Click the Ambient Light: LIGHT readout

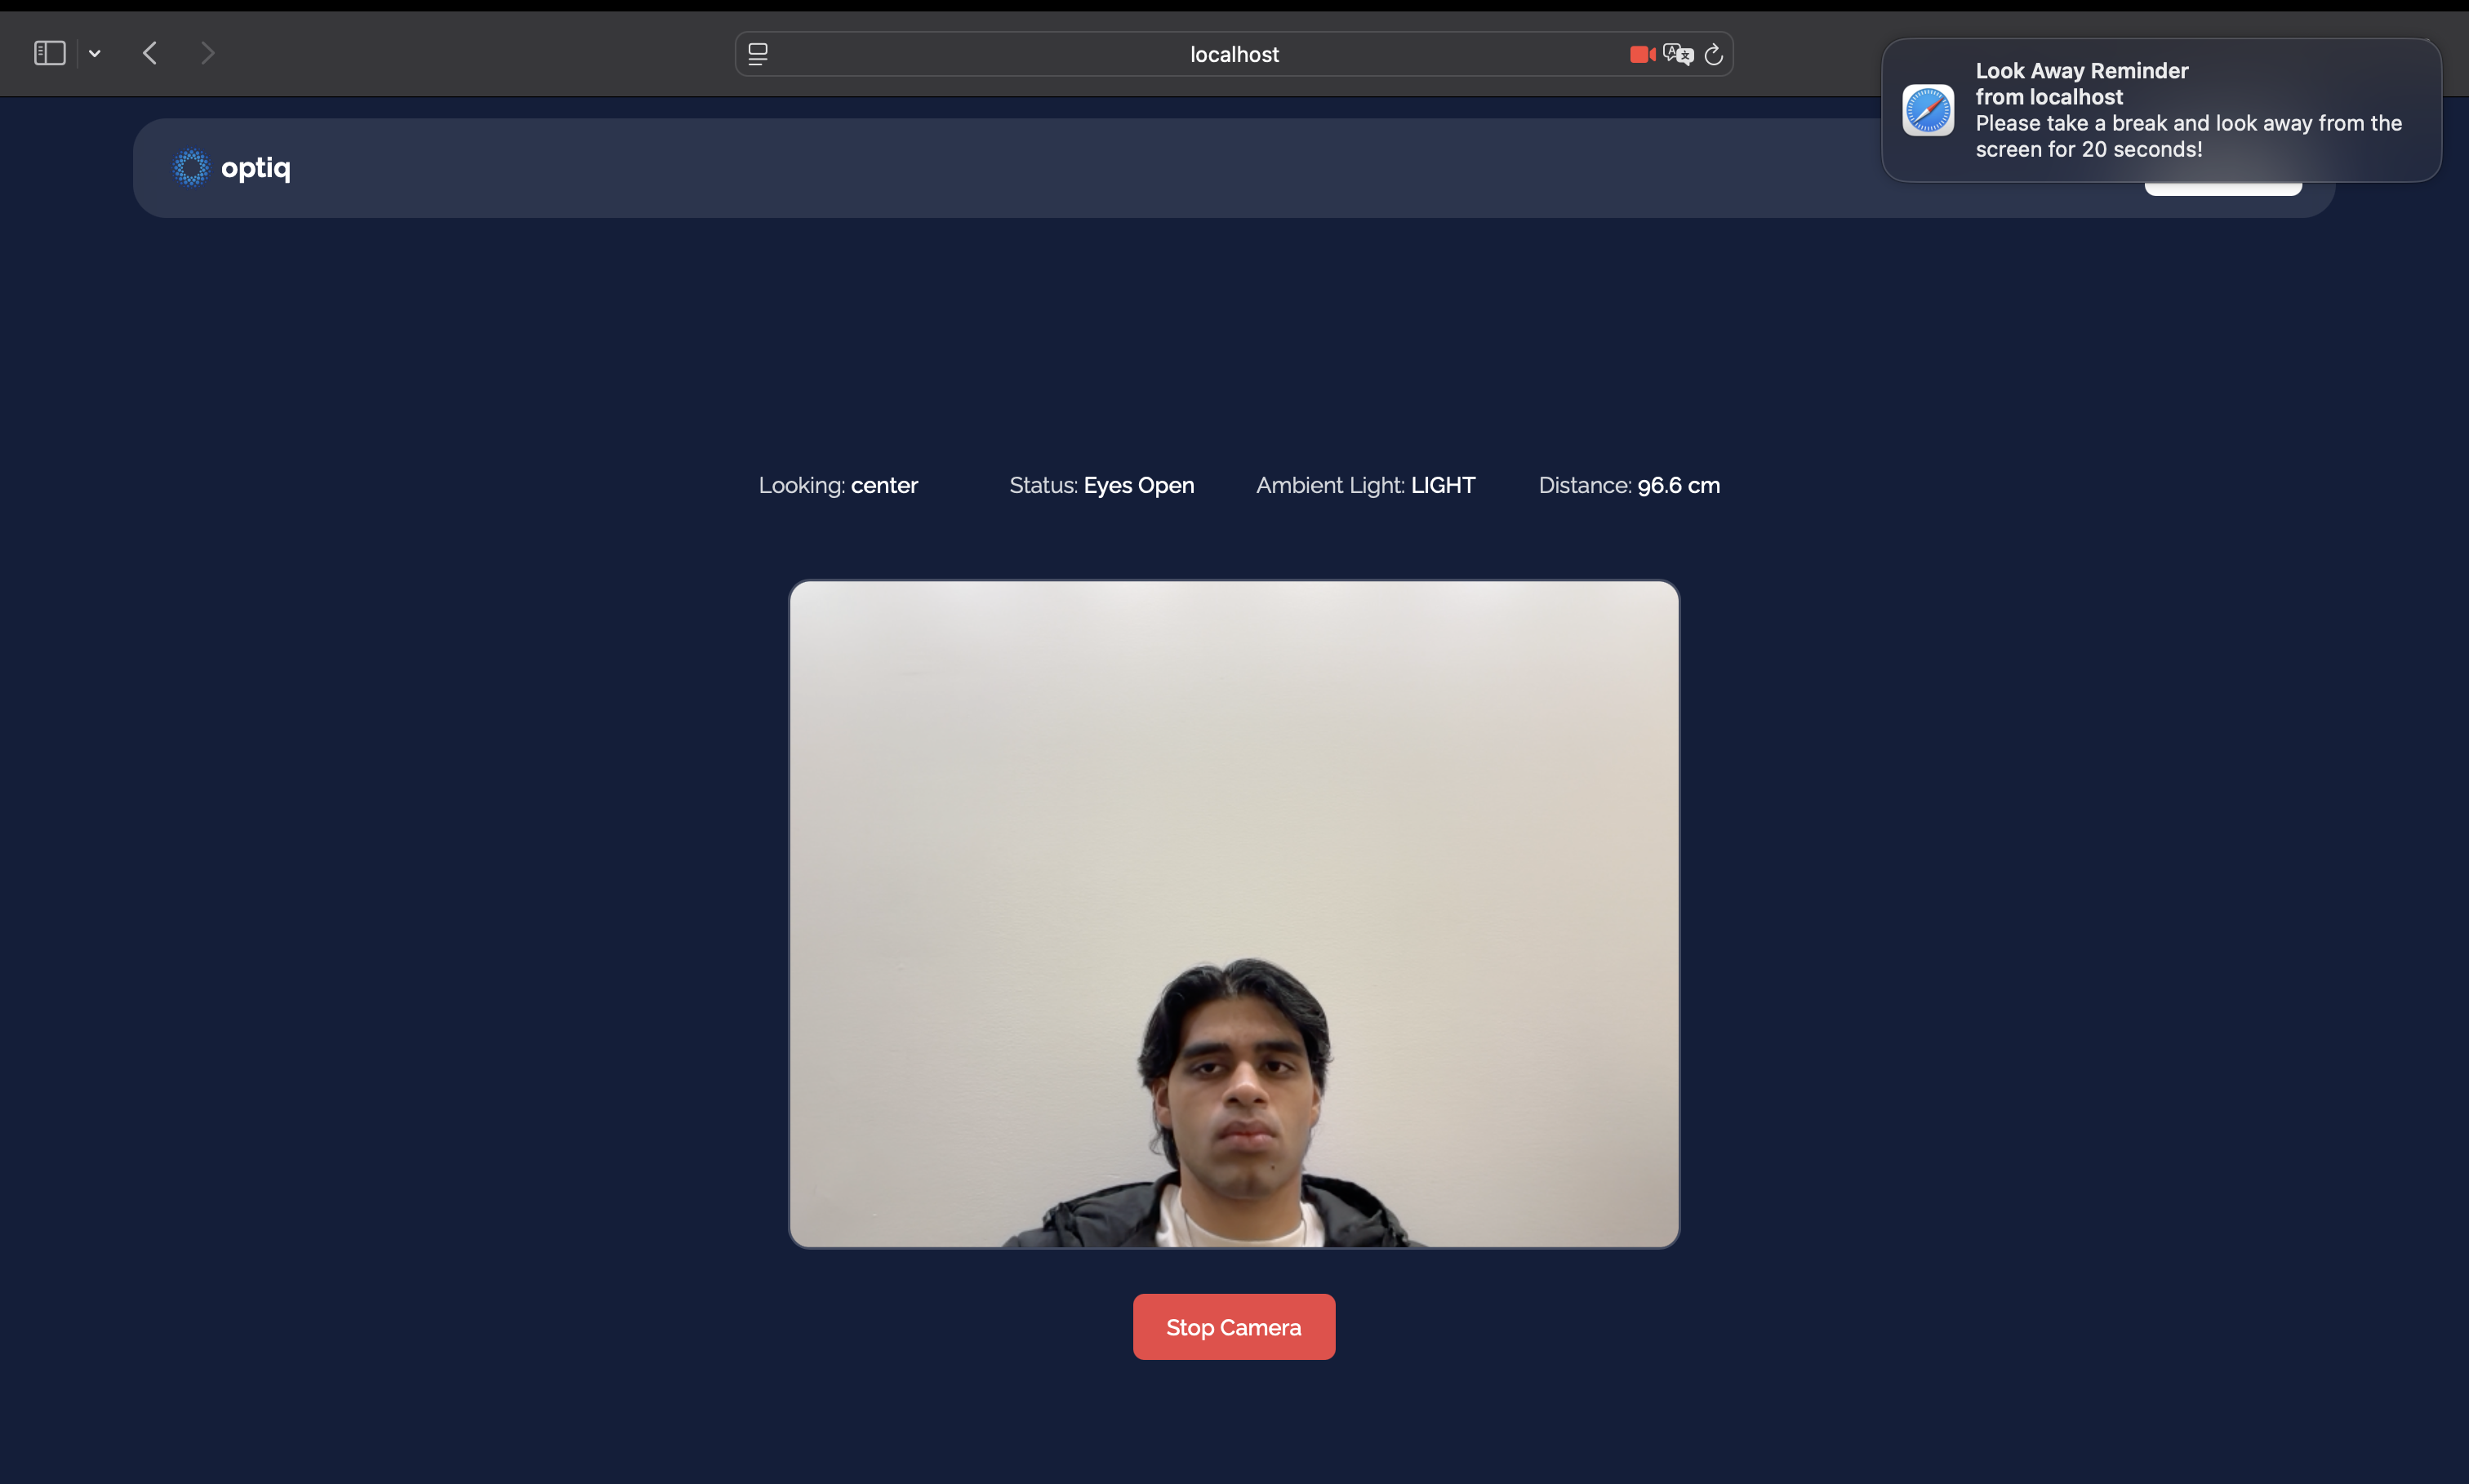click(x=1365, y=485)
